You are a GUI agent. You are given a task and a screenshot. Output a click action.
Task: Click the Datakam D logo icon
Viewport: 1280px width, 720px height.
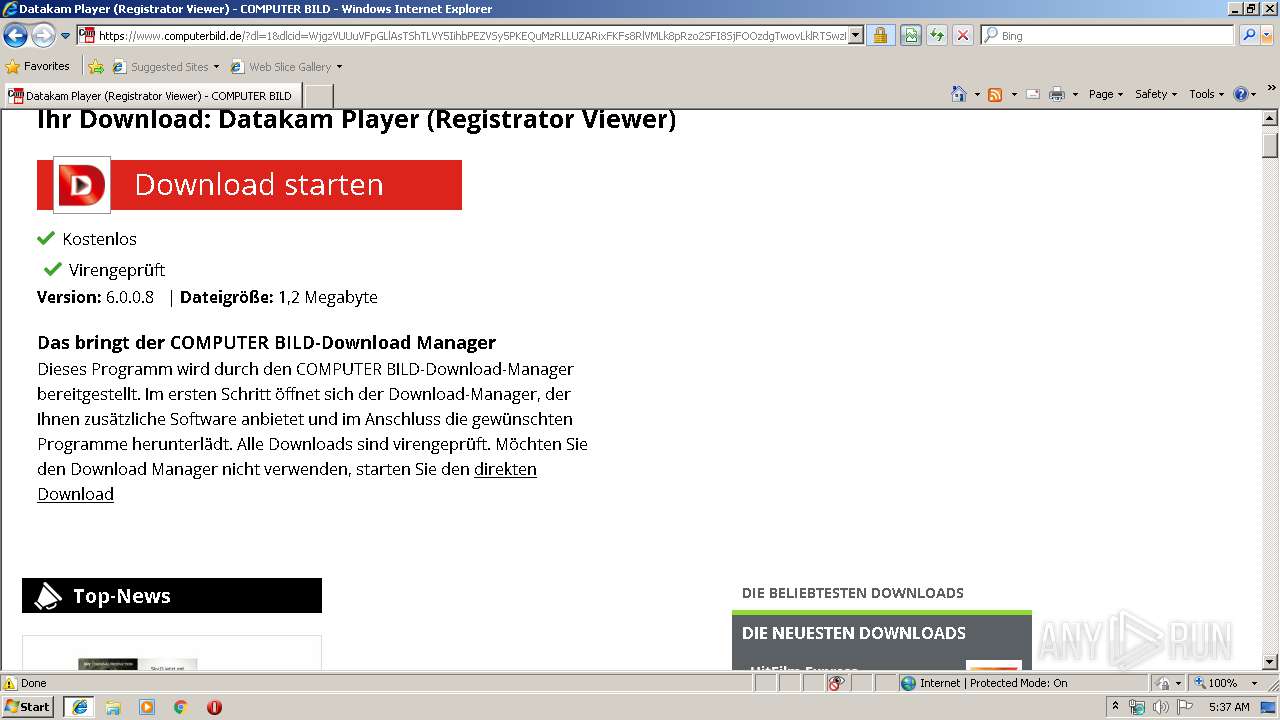[82, 185]
